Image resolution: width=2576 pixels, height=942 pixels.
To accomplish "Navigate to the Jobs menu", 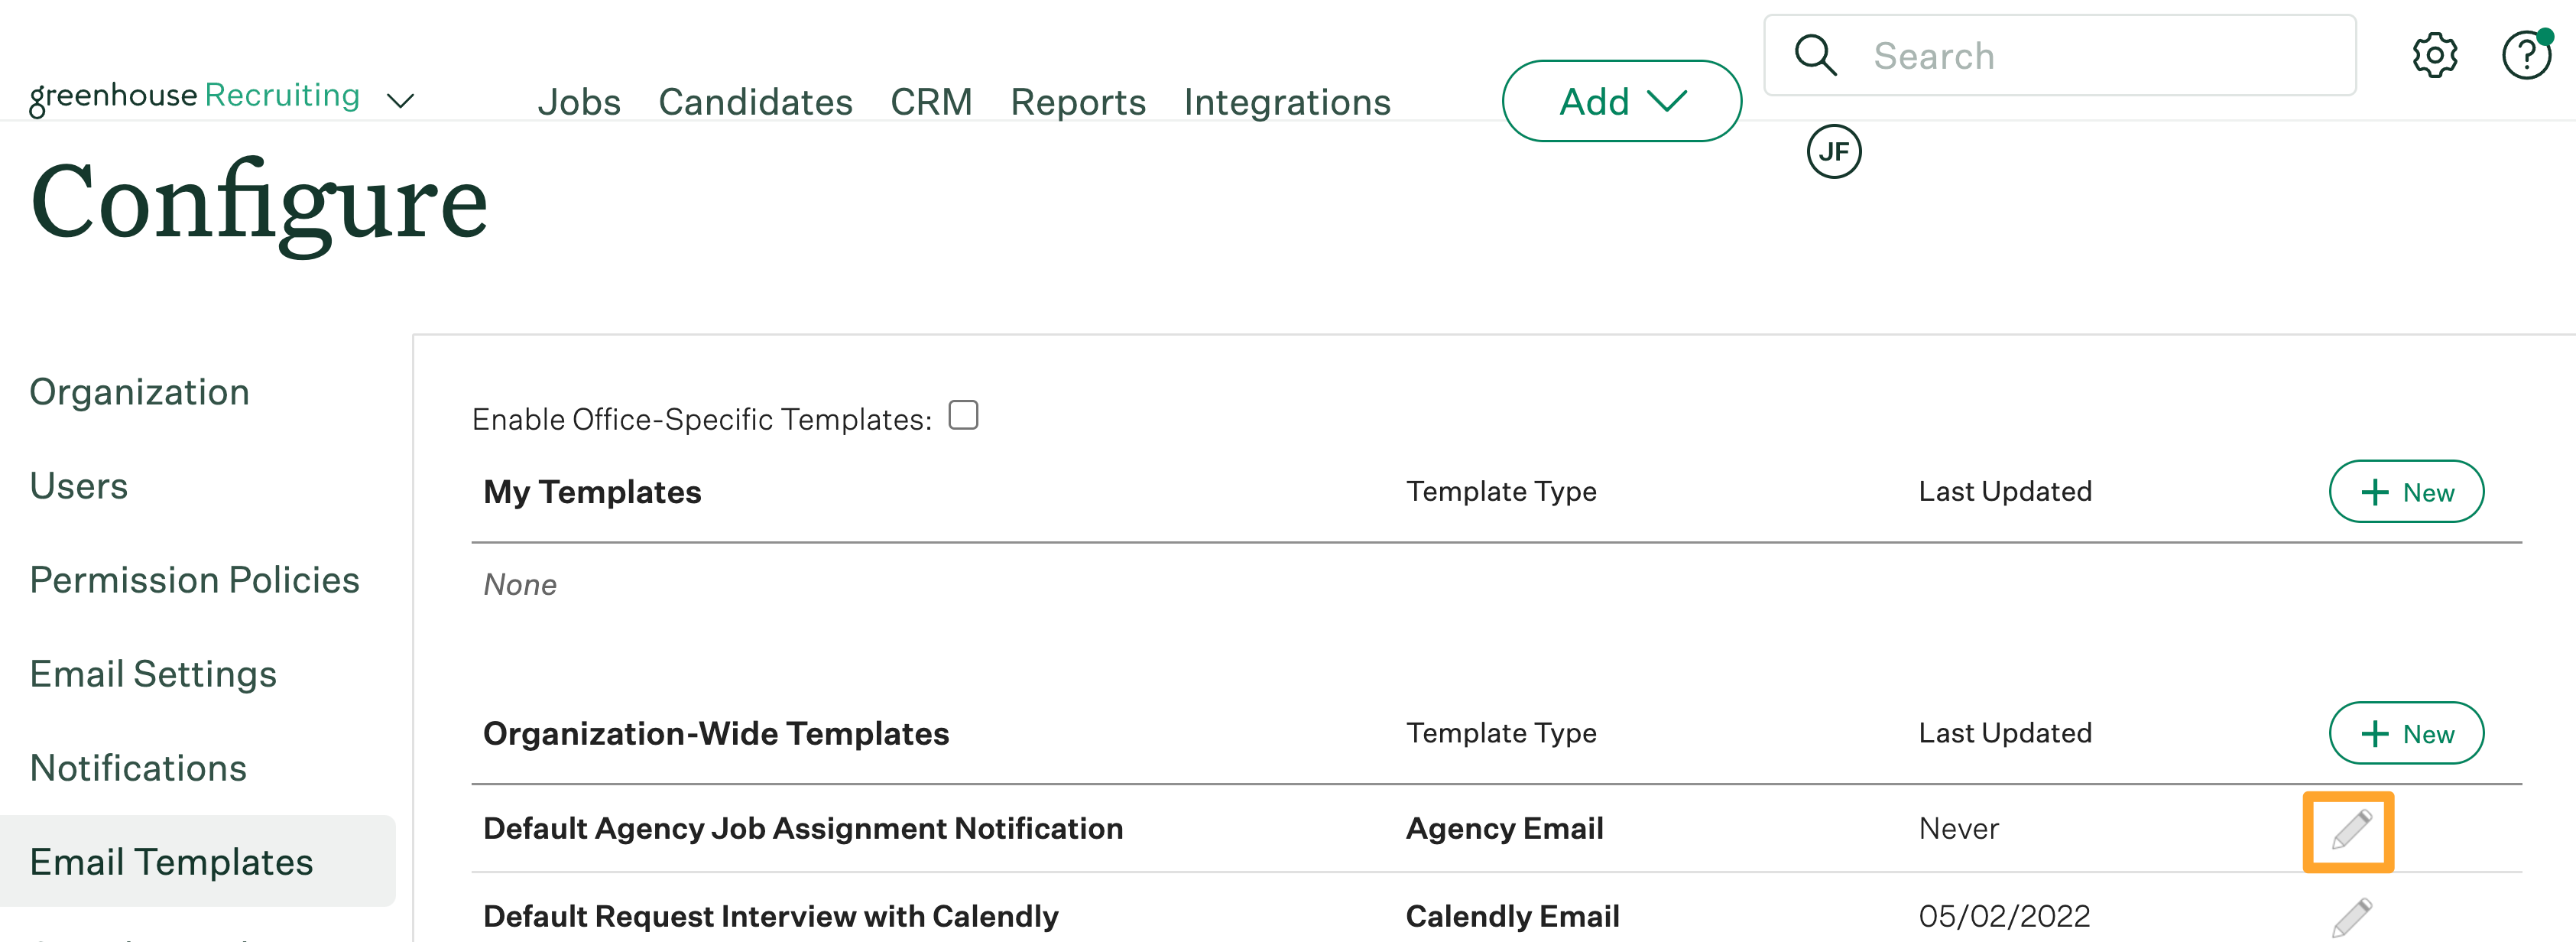I will point(580,101).
